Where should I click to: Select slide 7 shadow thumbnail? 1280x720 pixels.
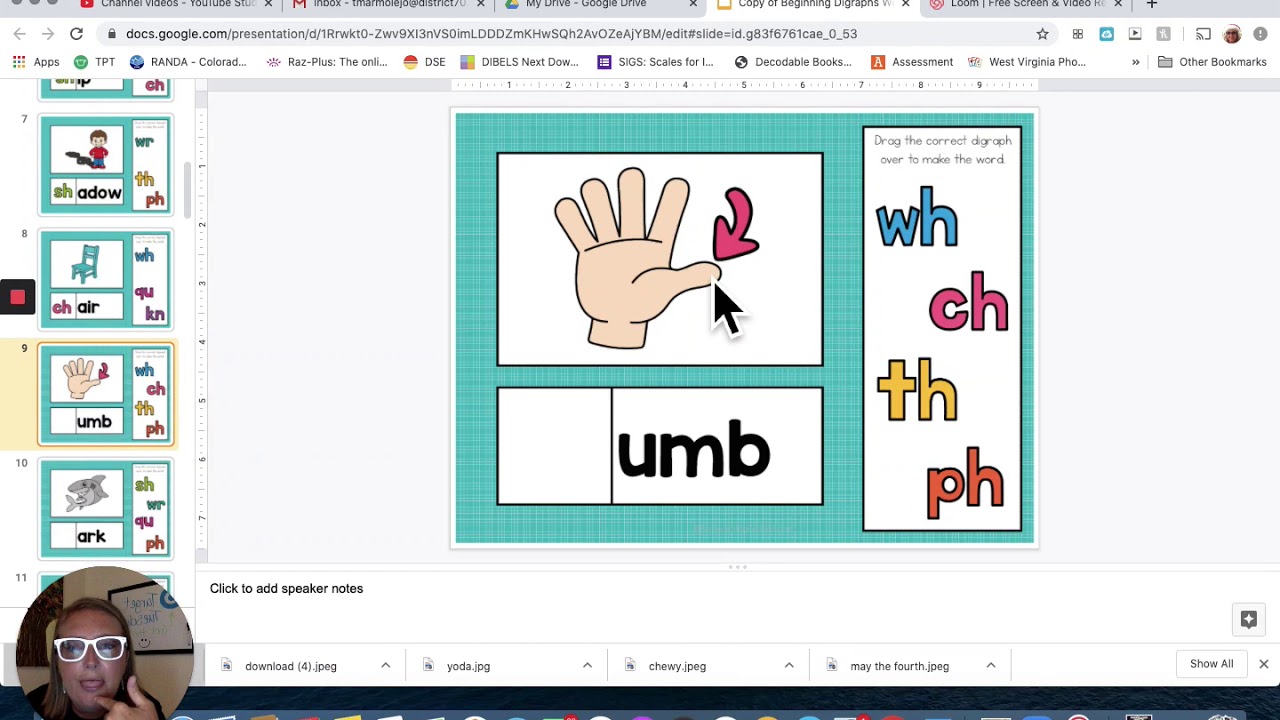pos(106,165)
